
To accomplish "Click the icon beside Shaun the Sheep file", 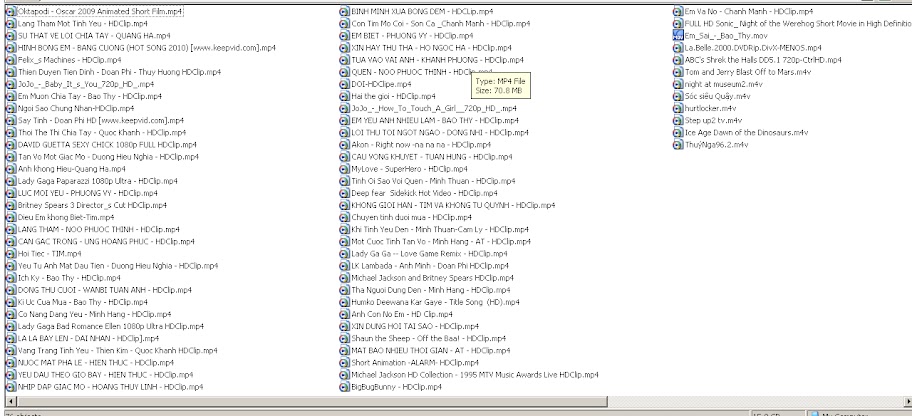I will 344,338.
